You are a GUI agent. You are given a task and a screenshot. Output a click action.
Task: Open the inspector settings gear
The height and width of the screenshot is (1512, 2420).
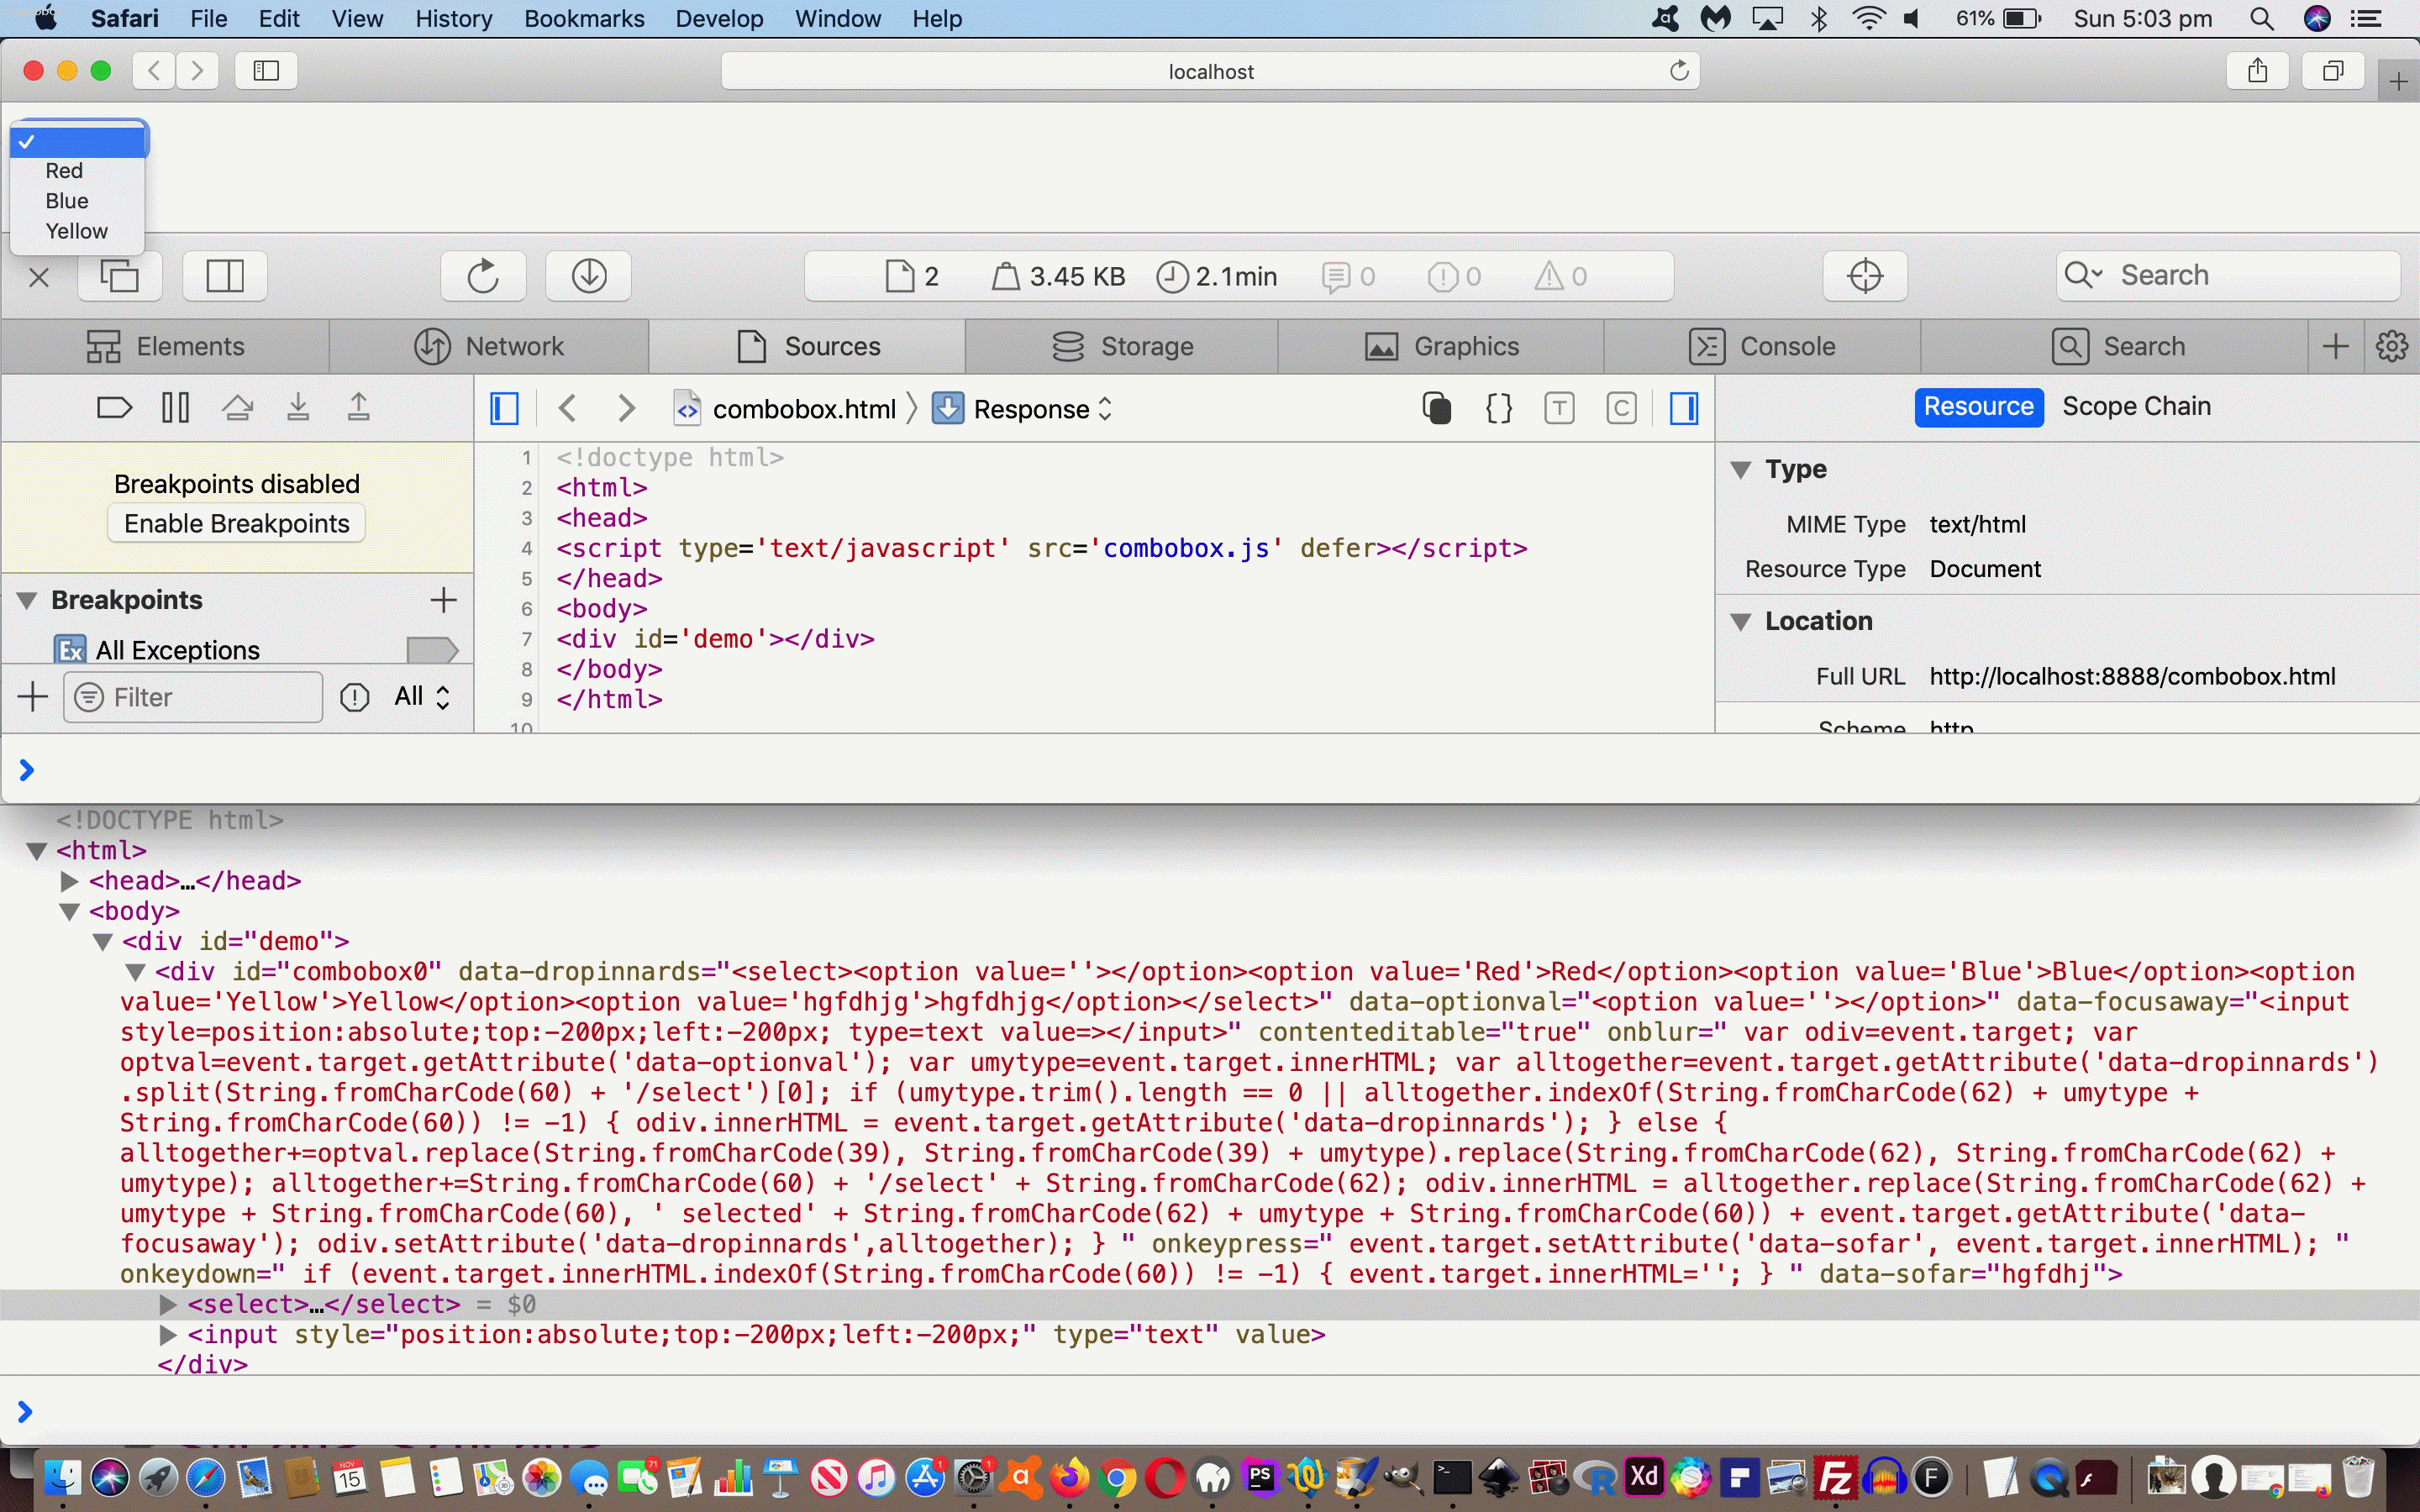coord(2391,346)
